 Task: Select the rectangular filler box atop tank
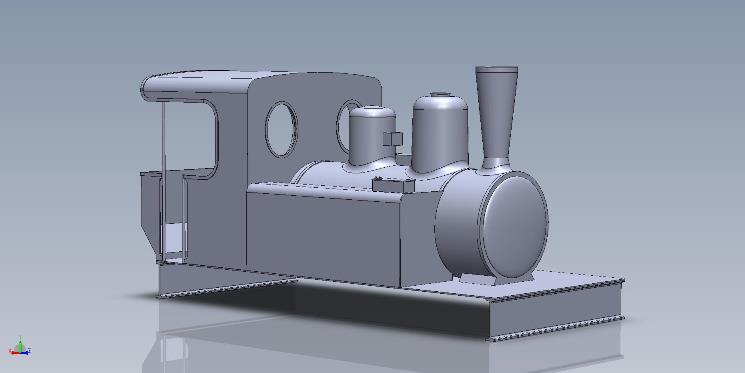(393, 185)
